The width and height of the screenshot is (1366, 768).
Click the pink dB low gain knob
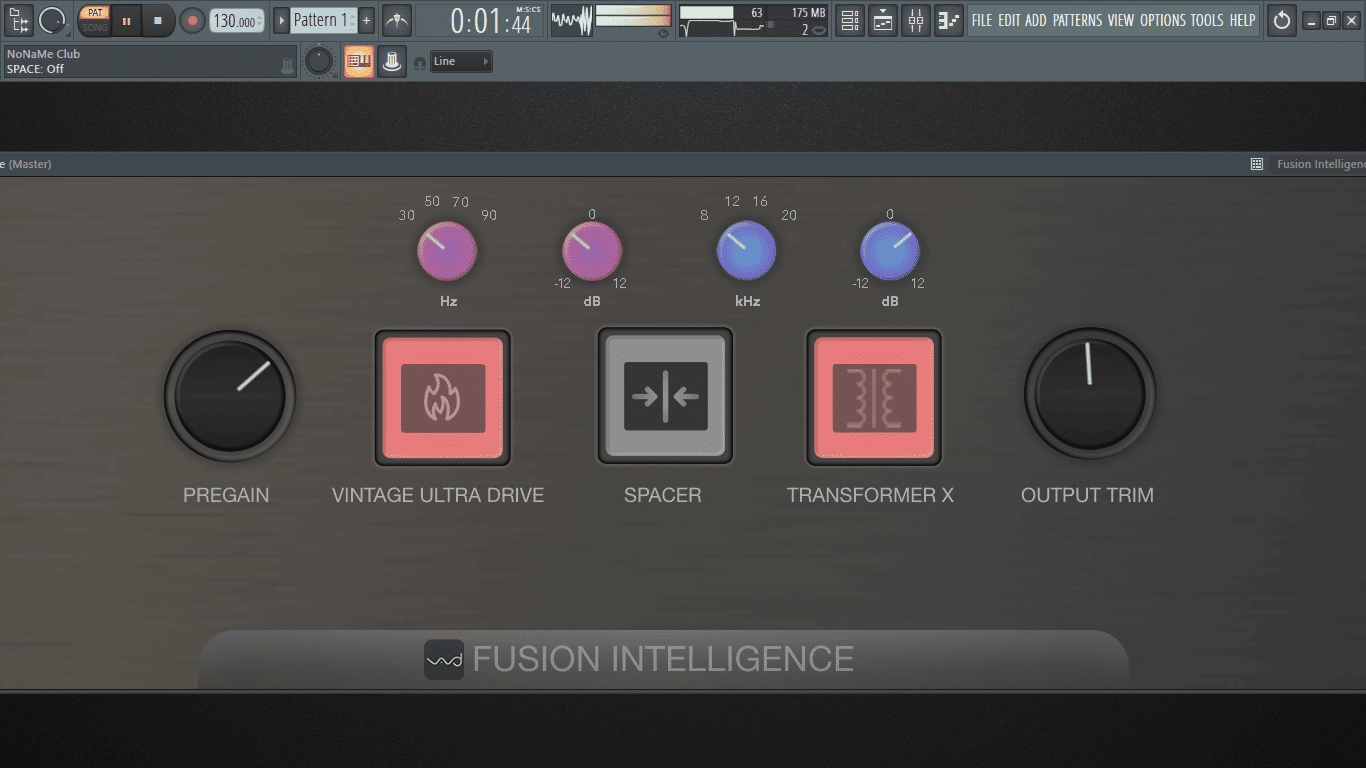coord(592,251)
